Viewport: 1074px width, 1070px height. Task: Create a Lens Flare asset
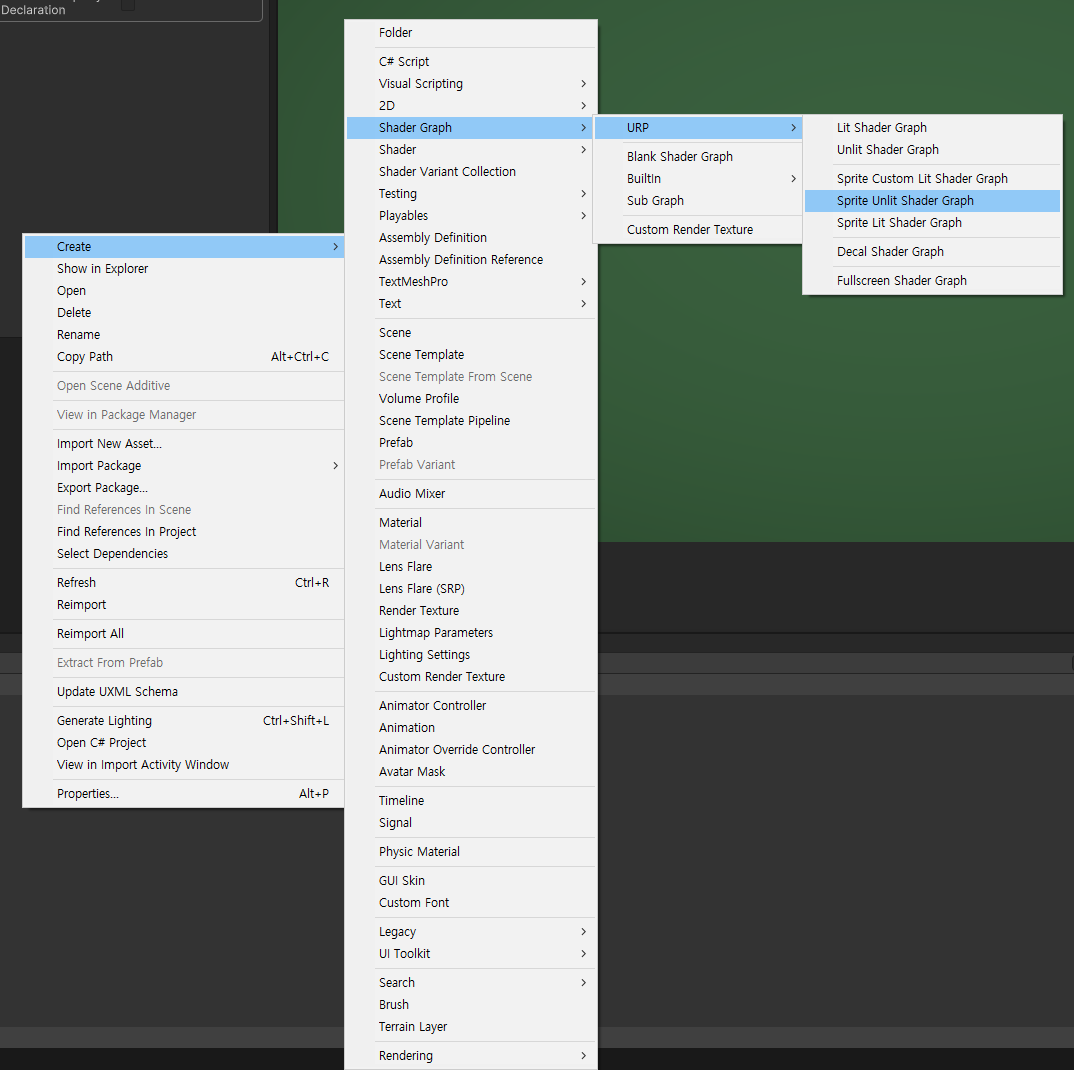point(471,567)
